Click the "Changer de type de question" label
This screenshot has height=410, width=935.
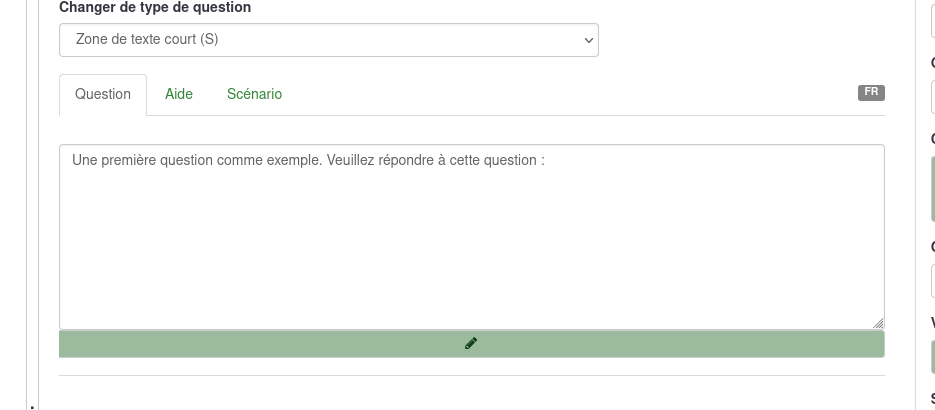pyautogui.click(x=155, y=8)
